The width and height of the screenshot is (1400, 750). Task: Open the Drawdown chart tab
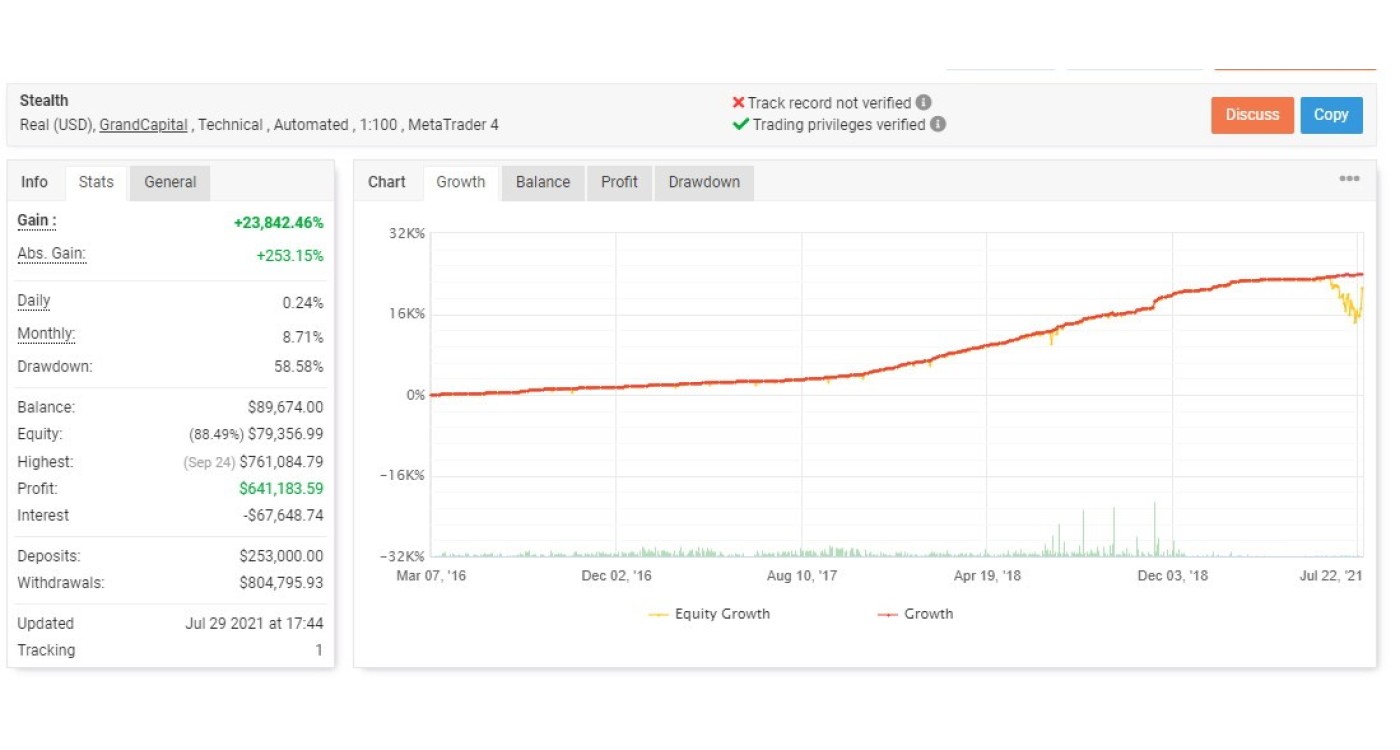pos(704,182)
